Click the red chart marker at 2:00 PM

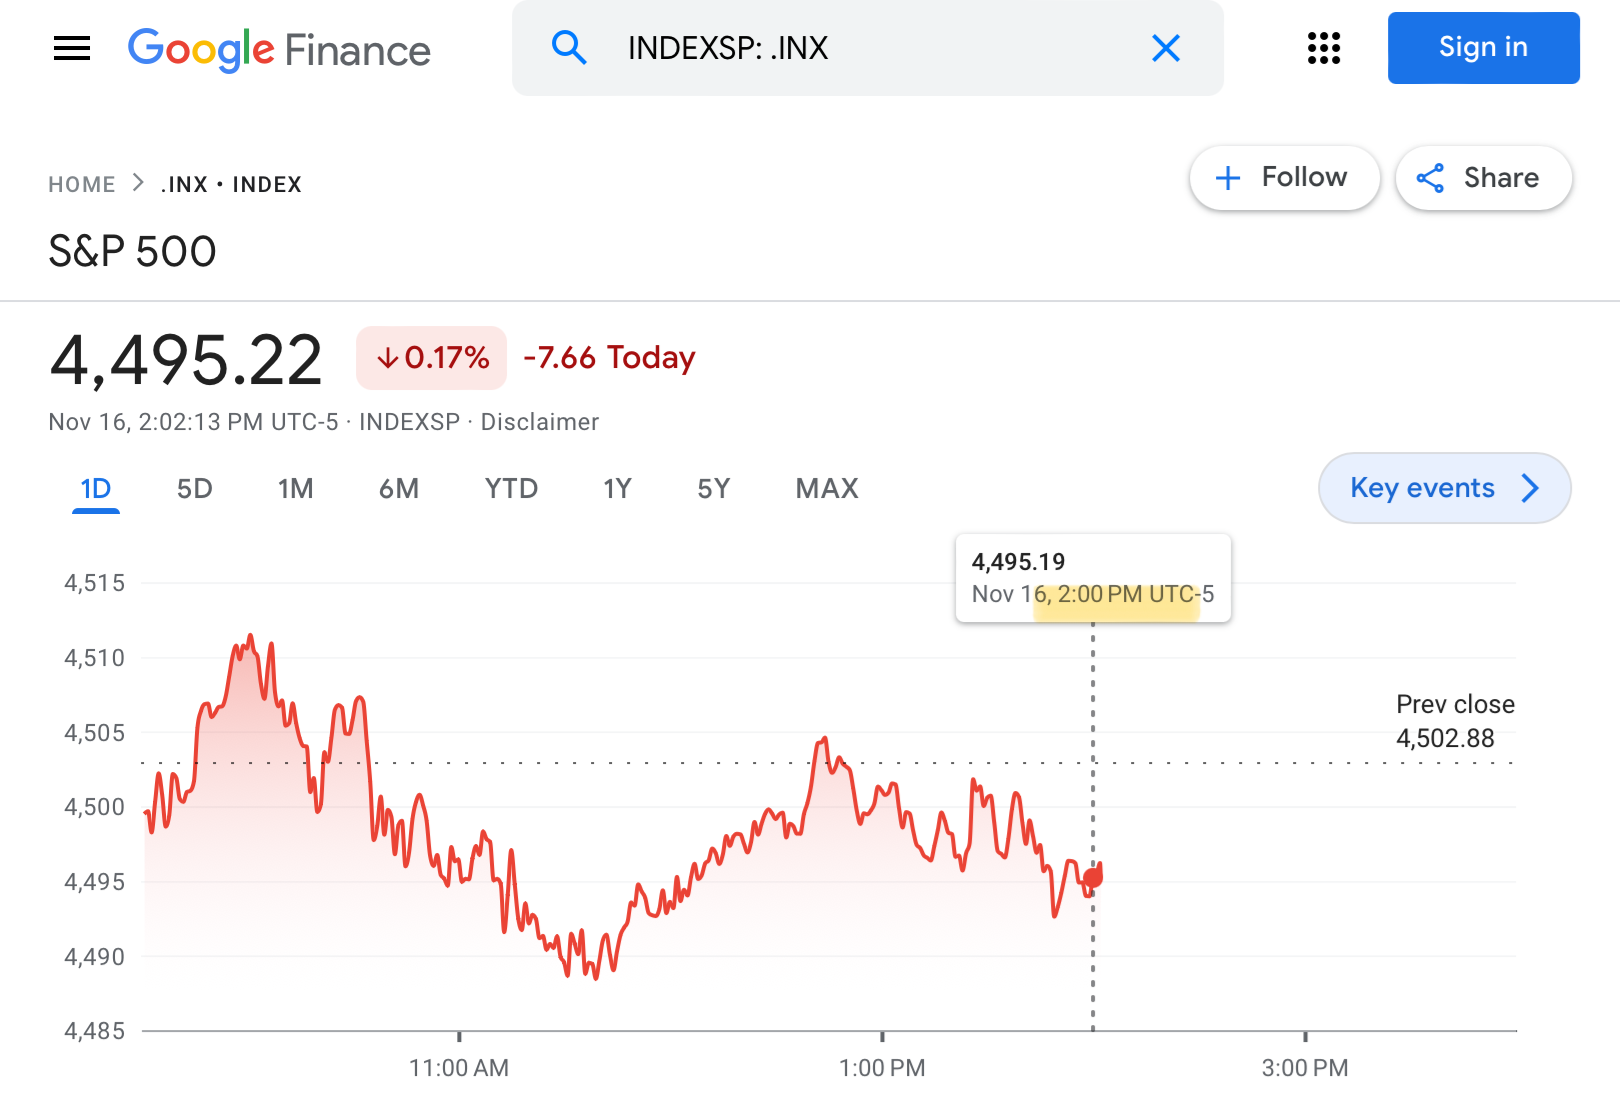(x=1093, y=877)
